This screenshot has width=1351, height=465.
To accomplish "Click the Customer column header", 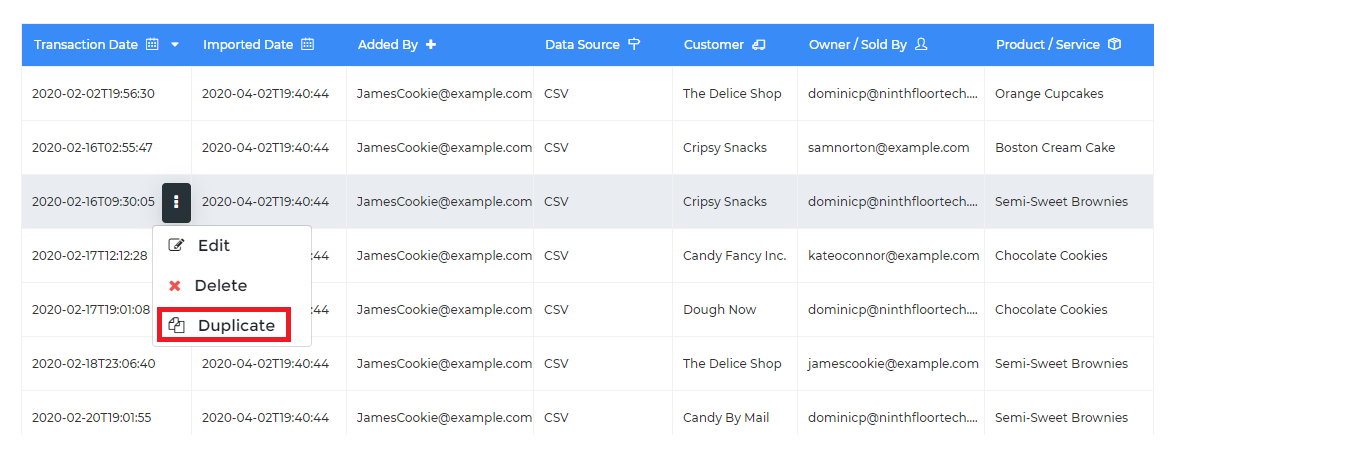I will (x=714, y=44).
